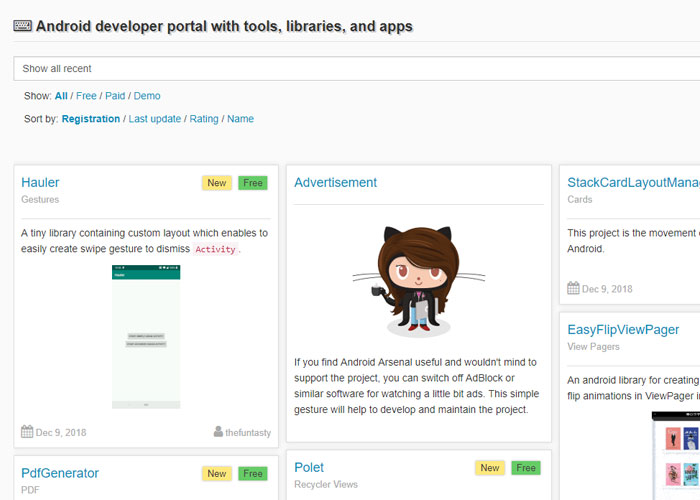Image resolution: width=700 pixels, height=500 pixels.
Task: Sort the list by Rating
Action: click(204, 119)
